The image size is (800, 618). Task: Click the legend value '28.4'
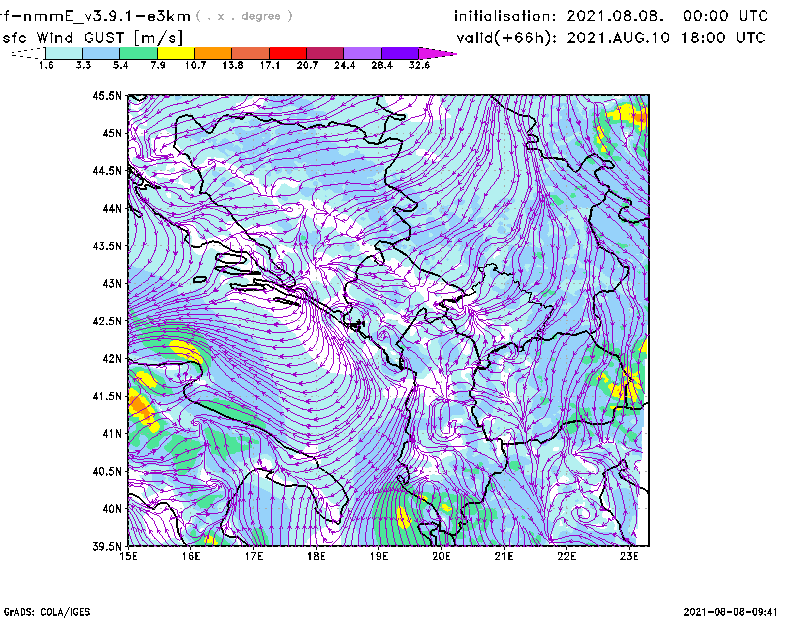(x=382, y=65)
